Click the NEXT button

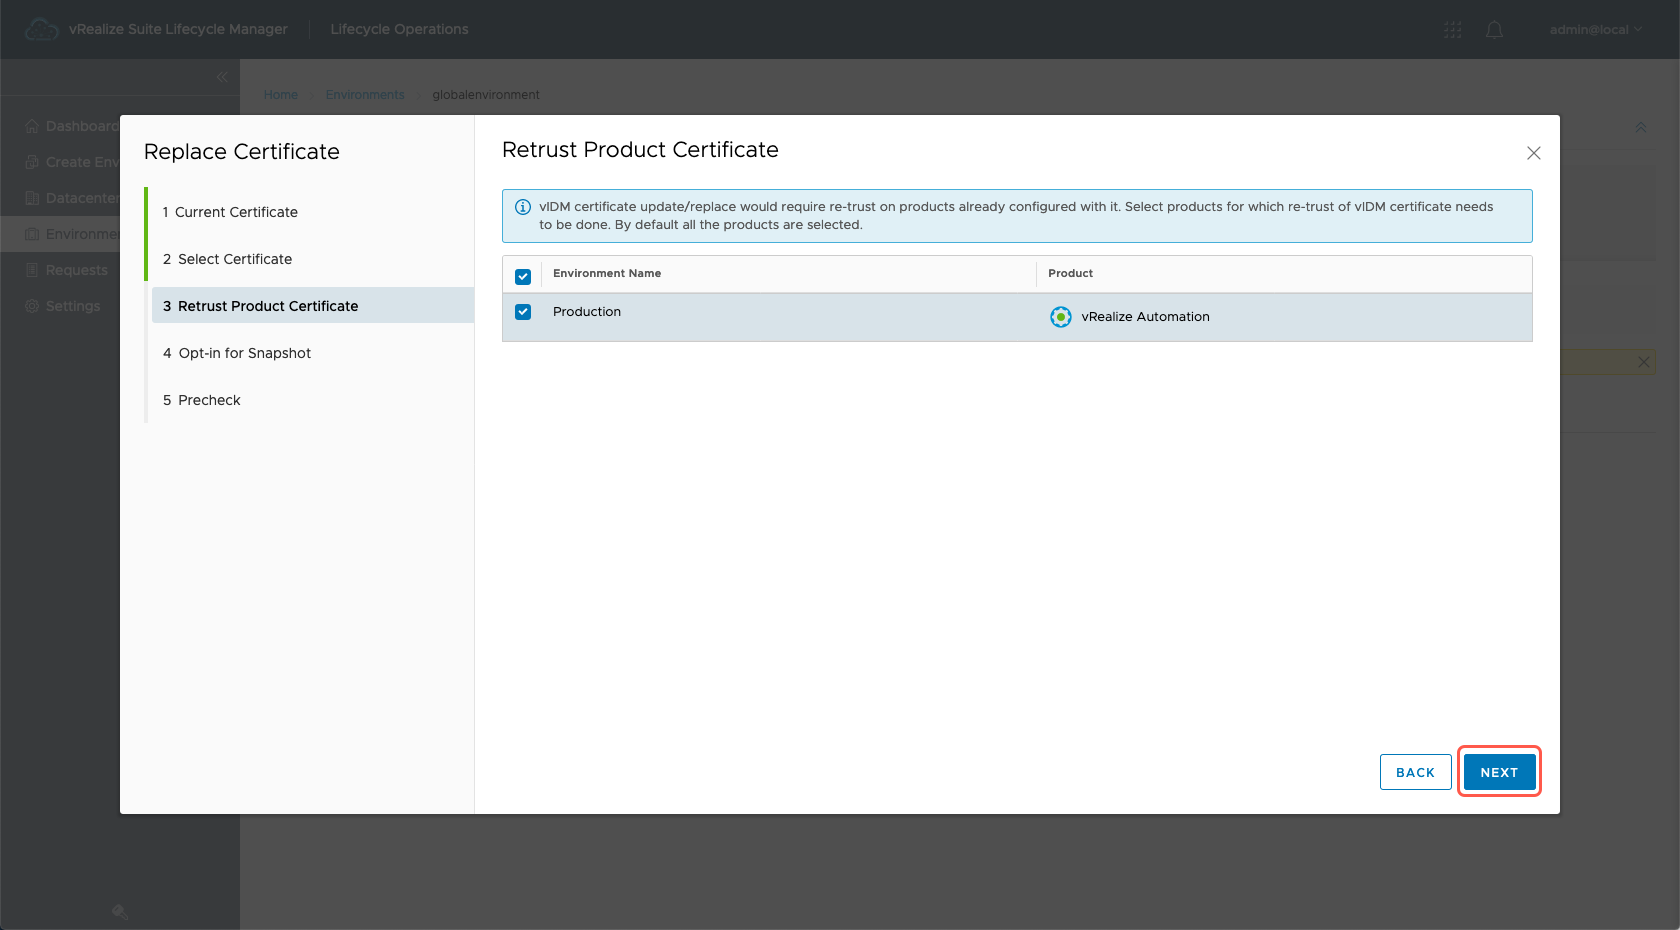click(x=1498, y=772)
